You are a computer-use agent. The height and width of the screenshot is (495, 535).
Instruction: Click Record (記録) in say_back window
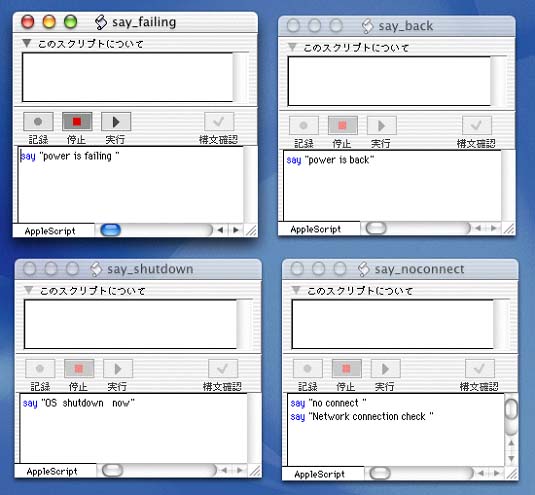(304, 125)
